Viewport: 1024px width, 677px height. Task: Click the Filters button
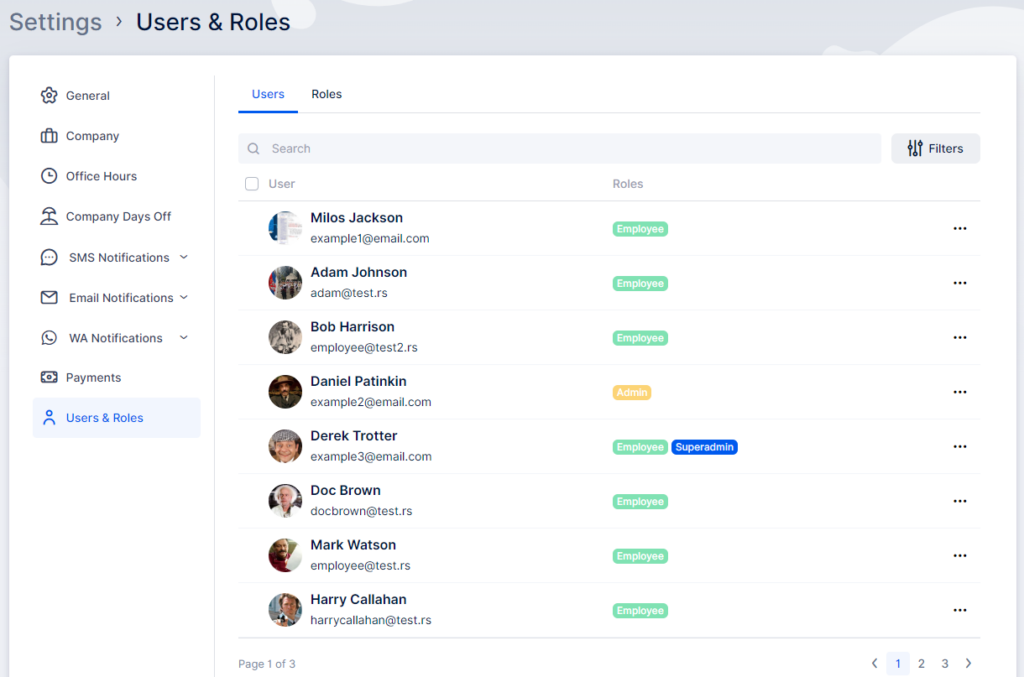point(935,148)
